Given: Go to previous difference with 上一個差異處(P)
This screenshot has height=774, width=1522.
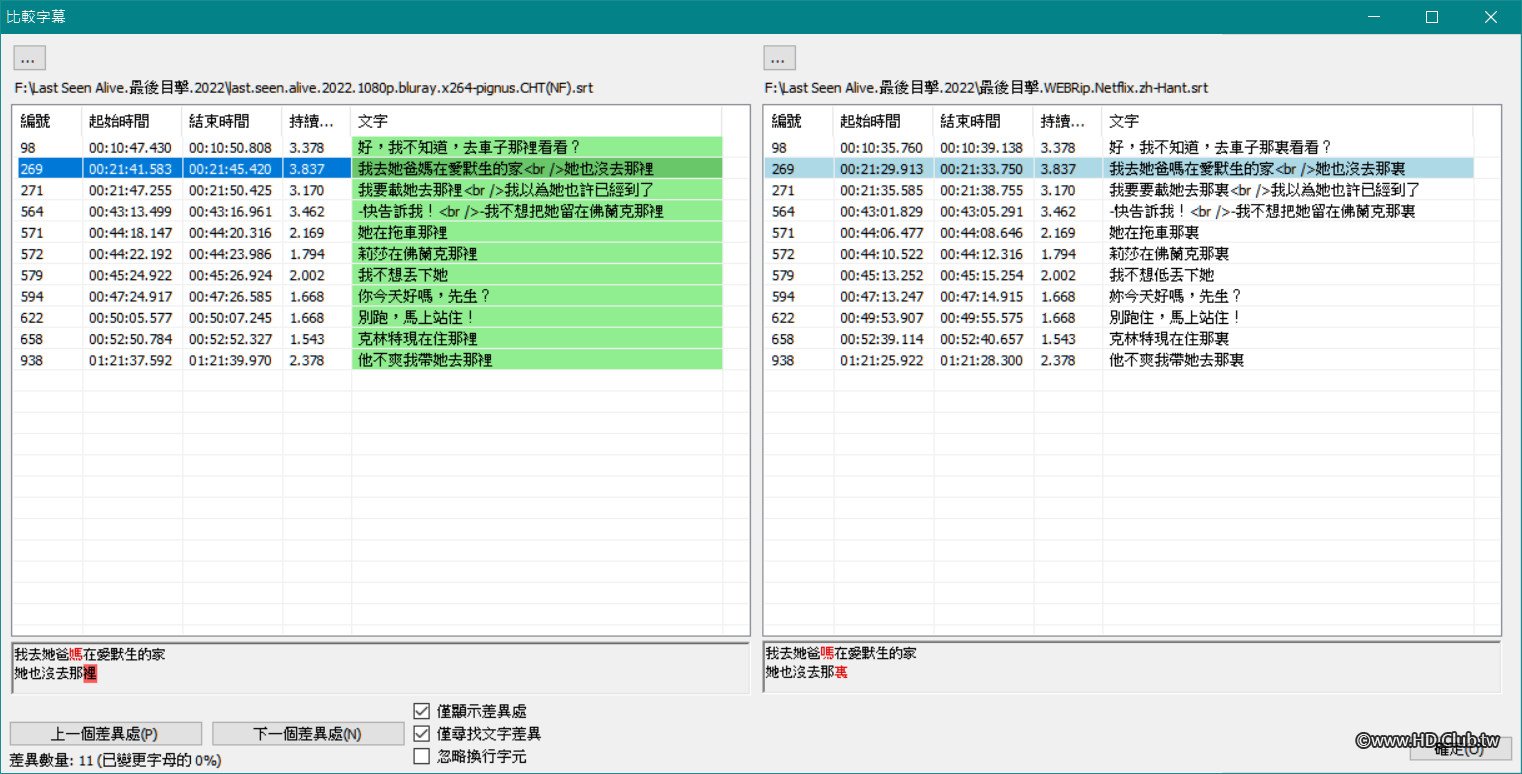Looking at the screenshot, I should point(107,734).
